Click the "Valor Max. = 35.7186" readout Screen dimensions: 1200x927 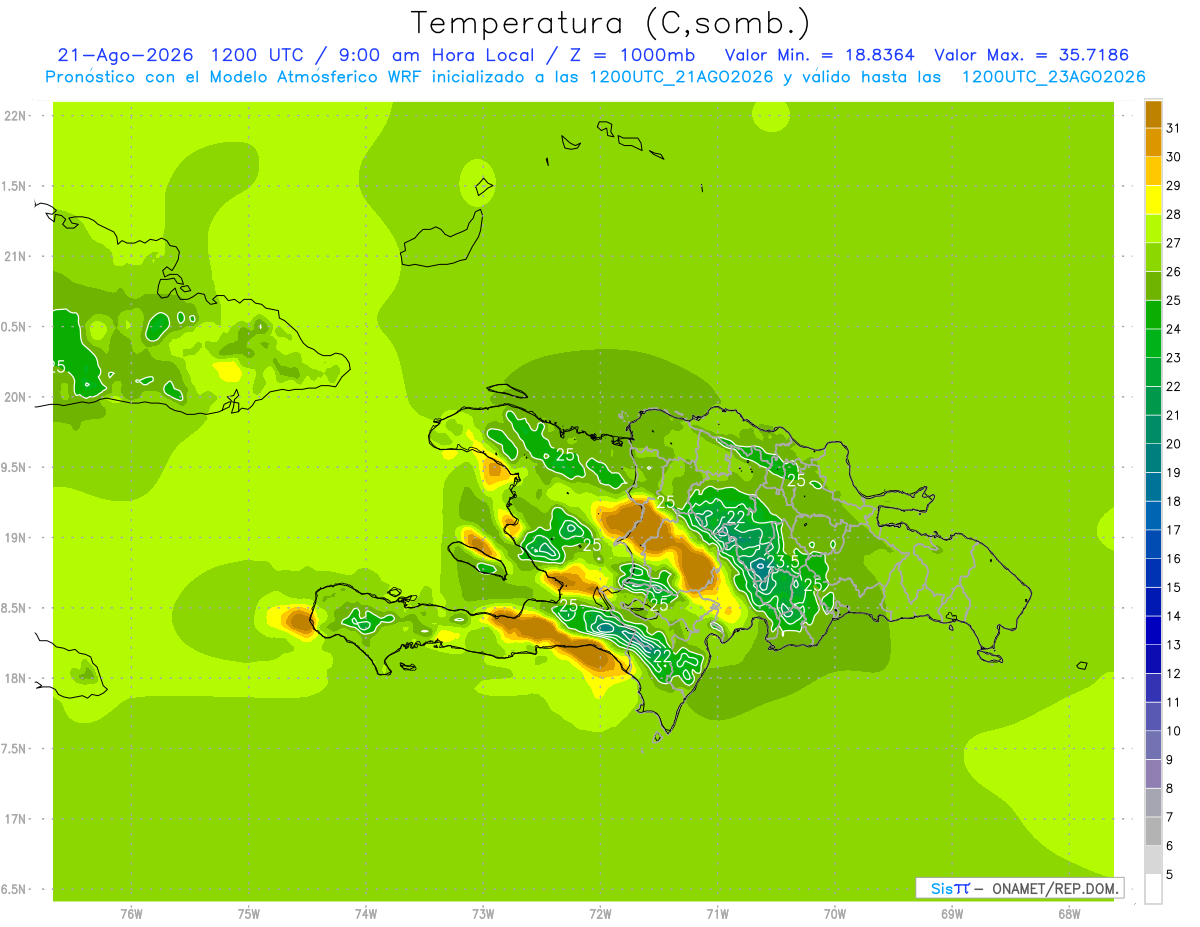[x=1031, y=55]
